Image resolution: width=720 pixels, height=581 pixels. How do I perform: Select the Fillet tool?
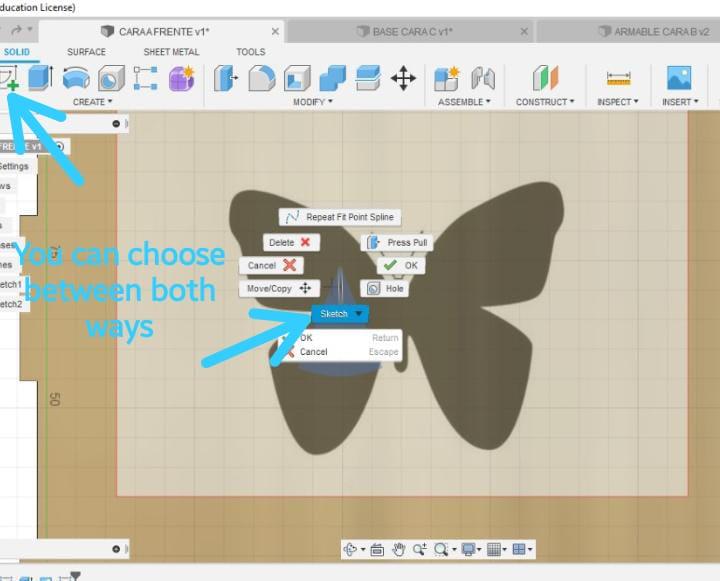point(262,78)
